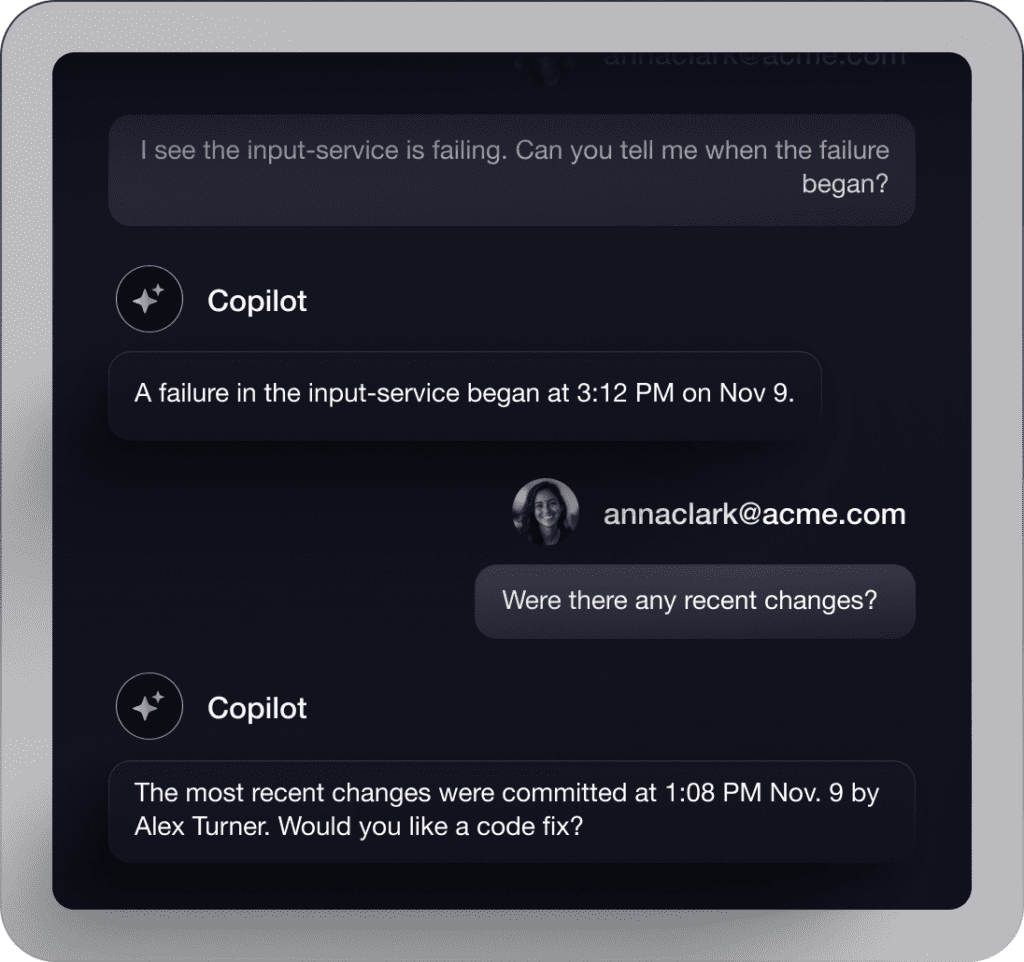The height and width of the screenshot is (962, 1024).
Task: Click the 'Alex Turner' name in the response
Action: pos(202,827)
